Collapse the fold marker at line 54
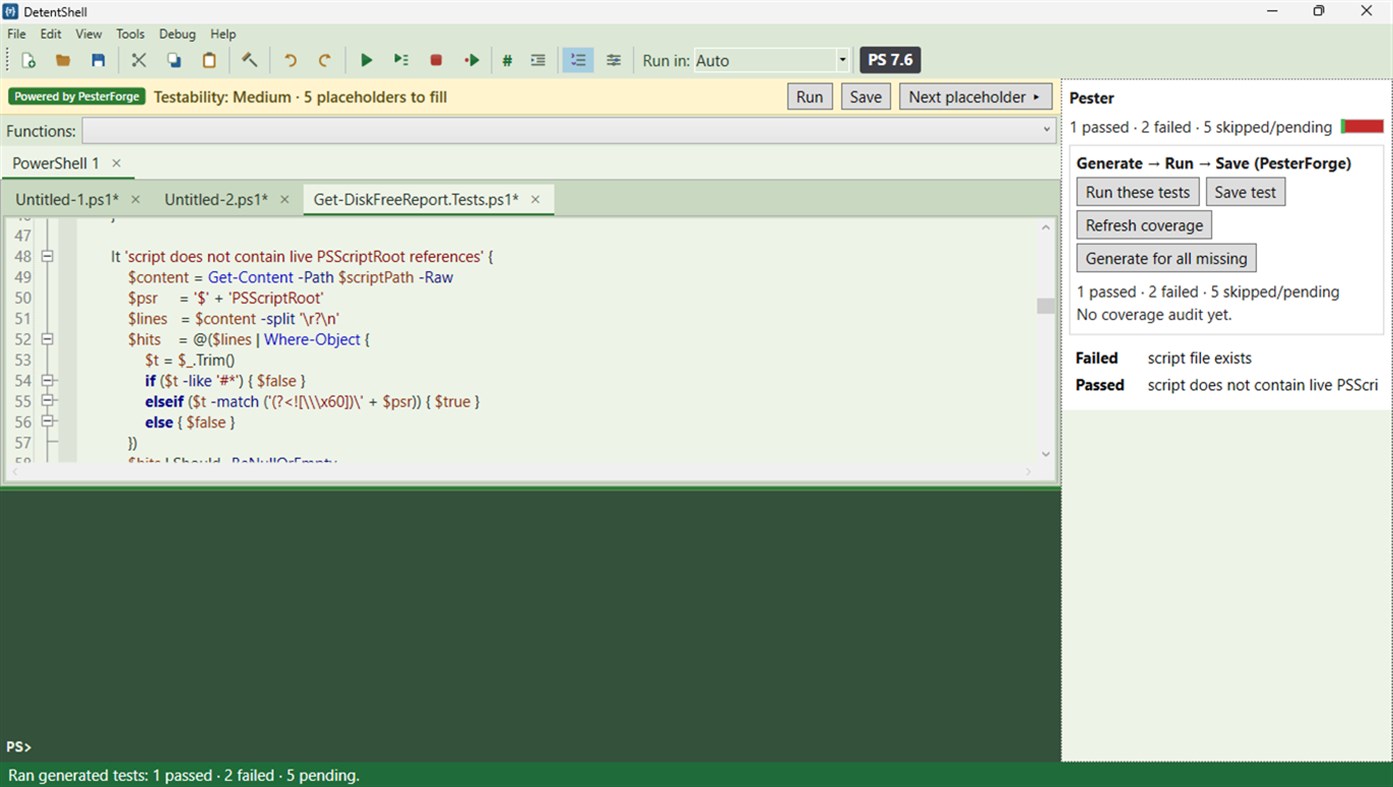The height and width of the screenshot is (787, 1393). click(x=47, y=380)
